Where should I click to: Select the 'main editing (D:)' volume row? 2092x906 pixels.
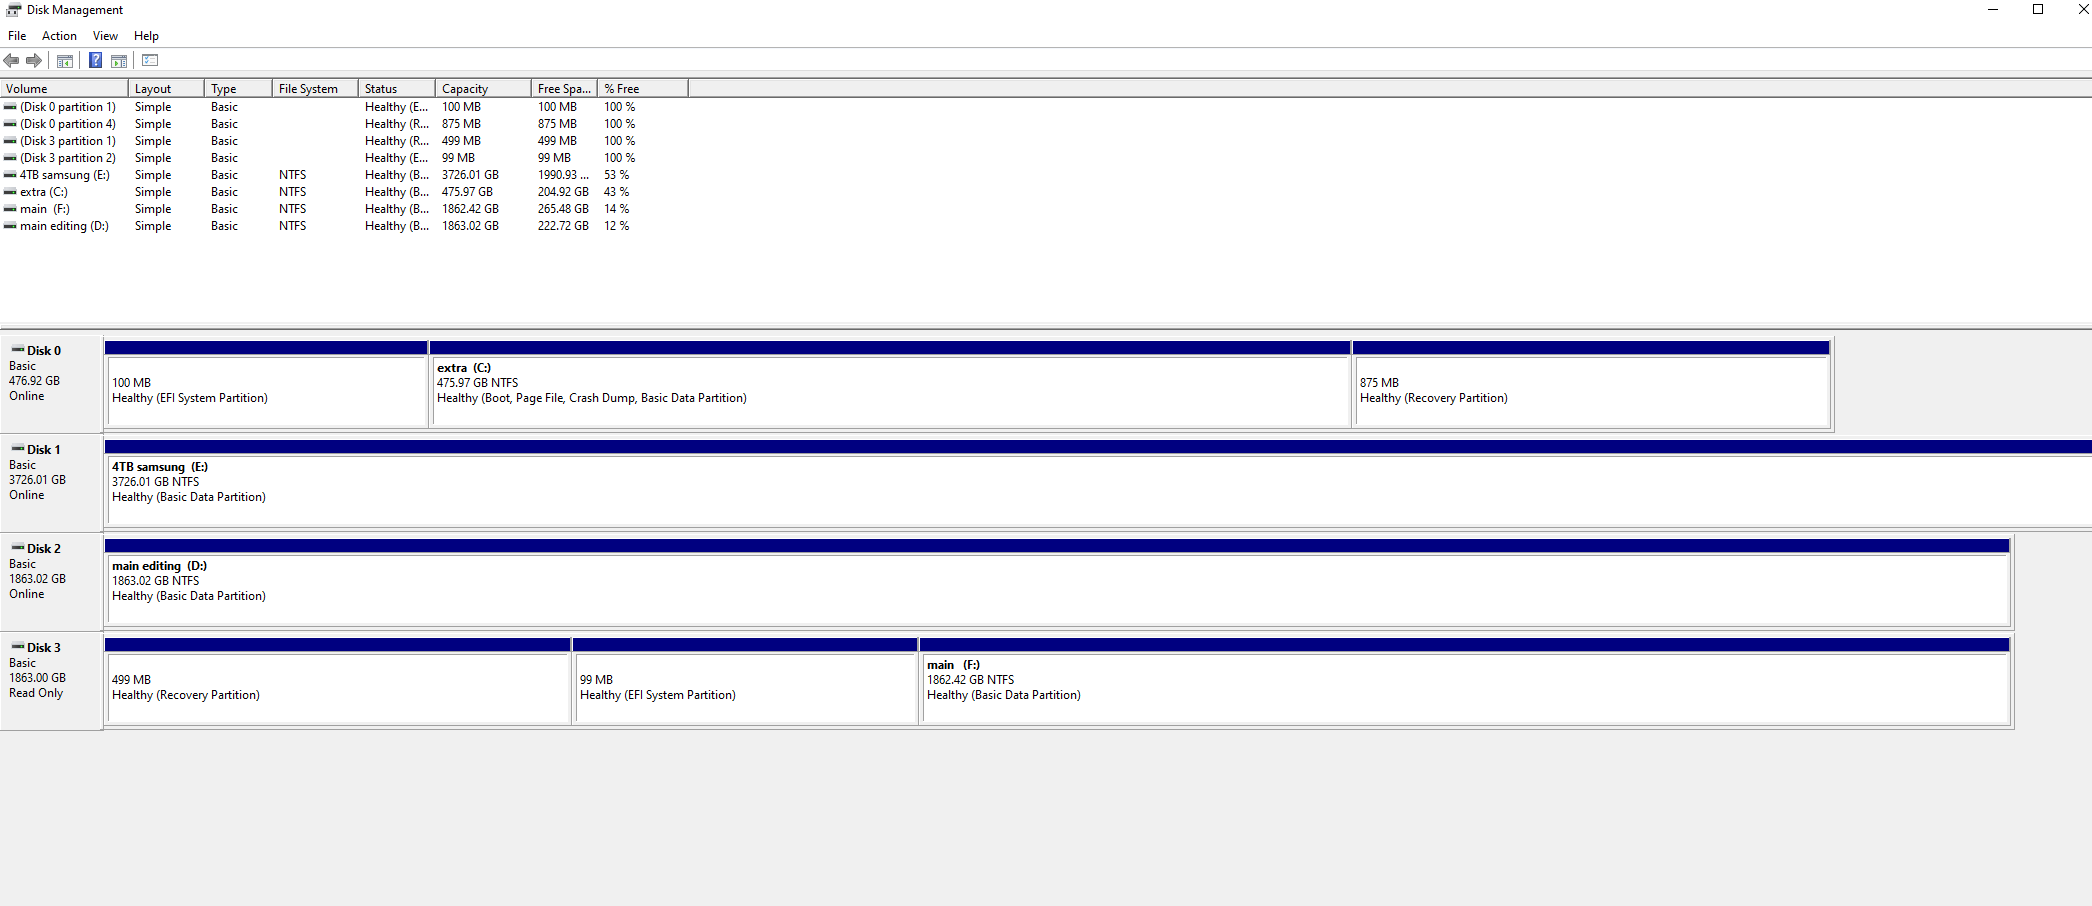point(344,226)
